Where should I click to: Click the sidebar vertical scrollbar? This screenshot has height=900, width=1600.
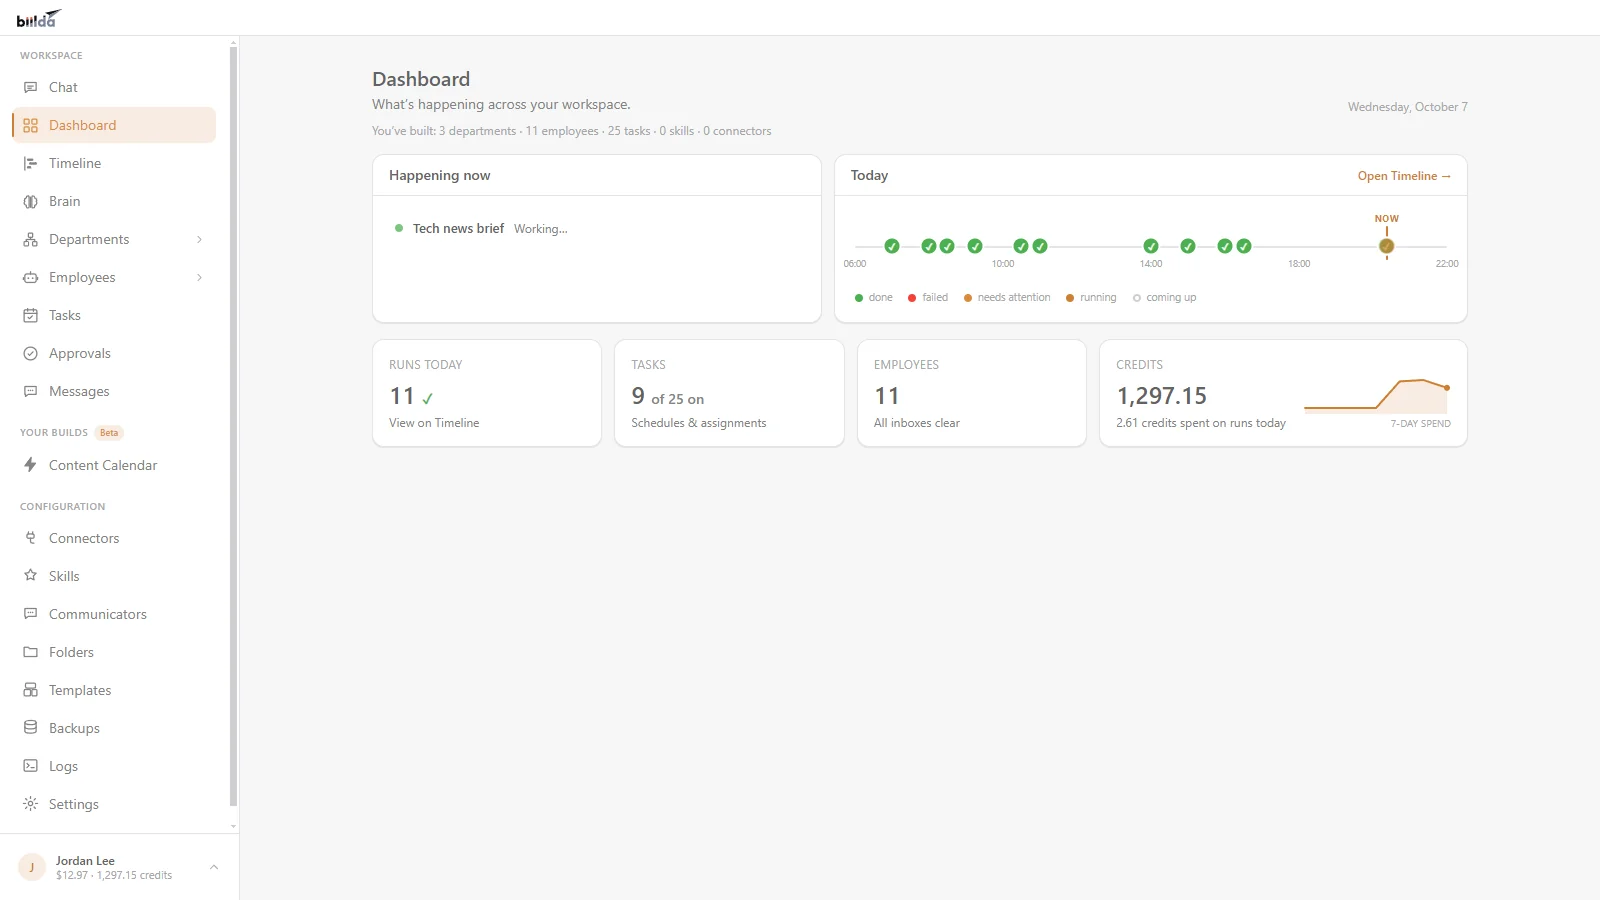(233, 425)
